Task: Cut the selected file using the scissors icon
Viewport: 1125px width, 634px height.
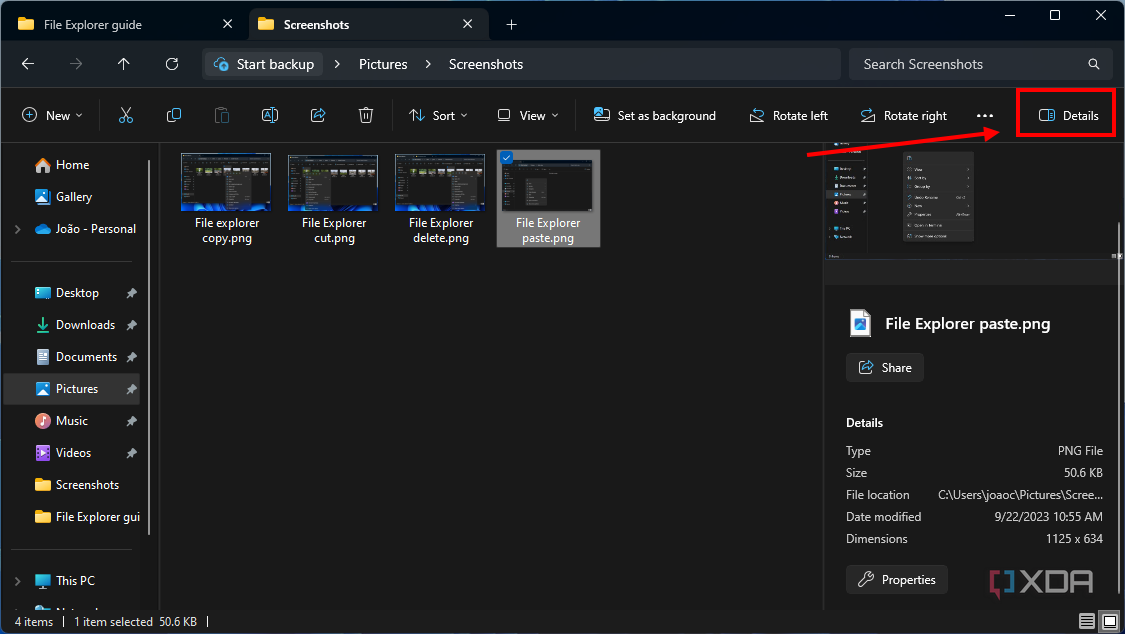Action: tap(125, 115)
